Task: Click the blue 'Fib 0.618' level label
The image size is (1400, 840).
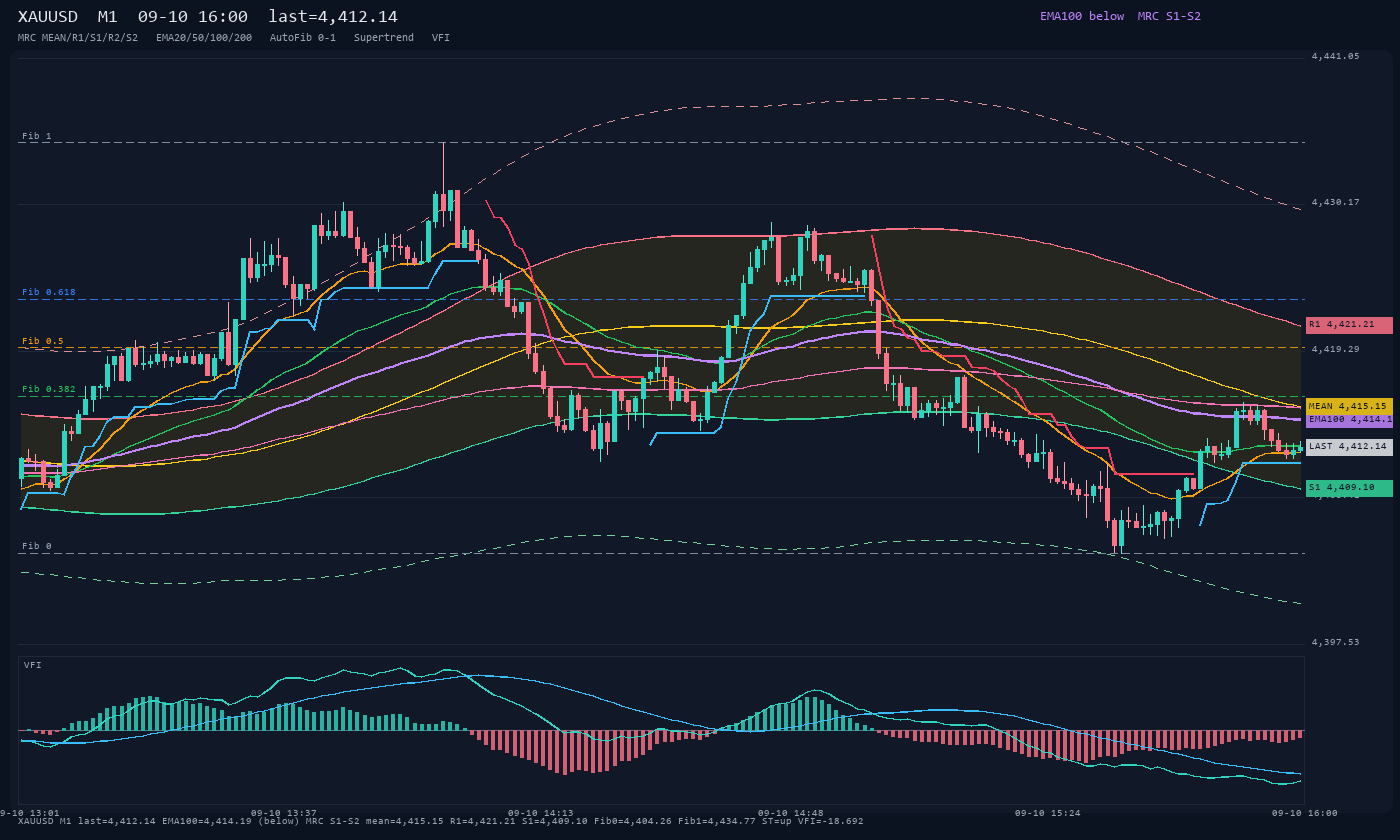Action: [x=49, y=292]
